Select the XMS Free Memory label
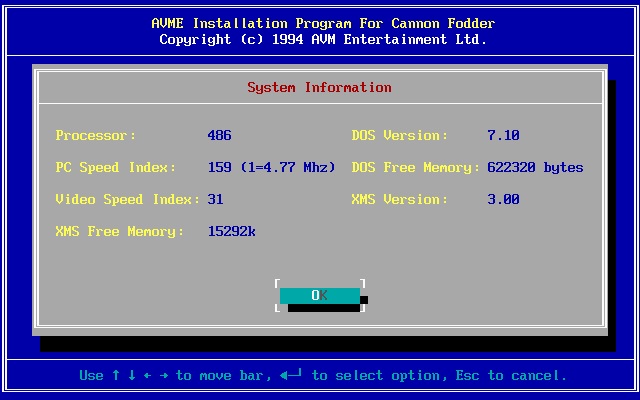The height and width of the screenshot is (400, 640). [x=120, y=231]
